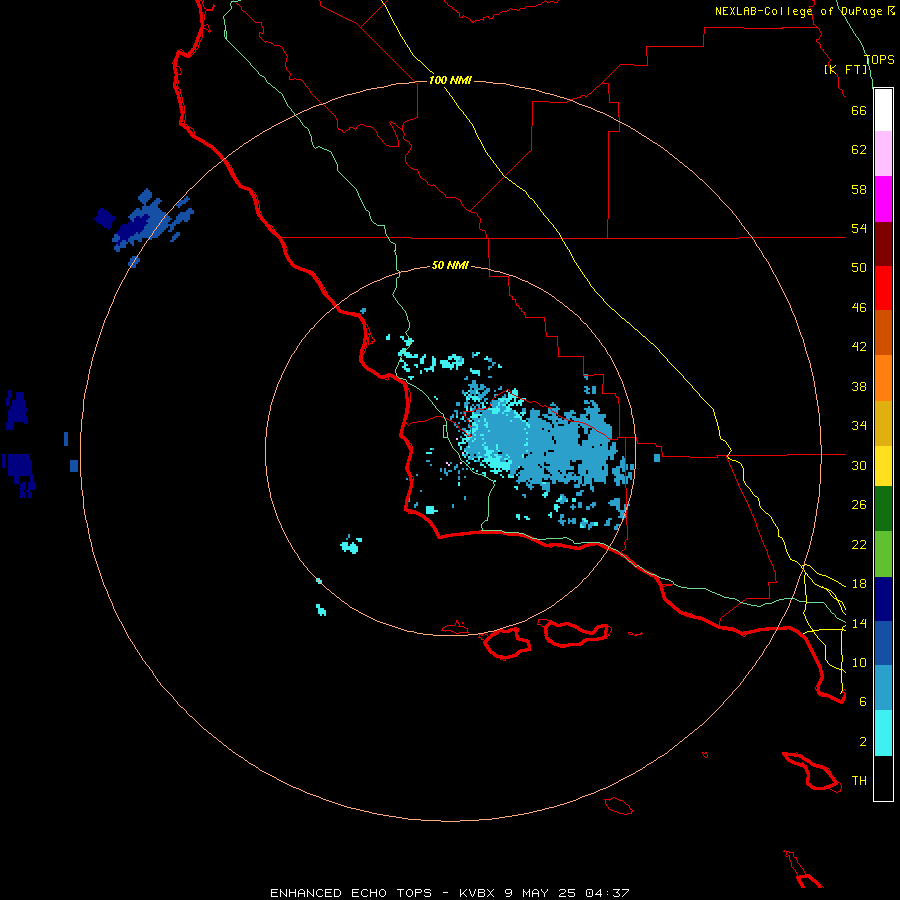Click the magenta legend swatch
The height and width of the screenshot is (900, 900).
tap(883, 199)
